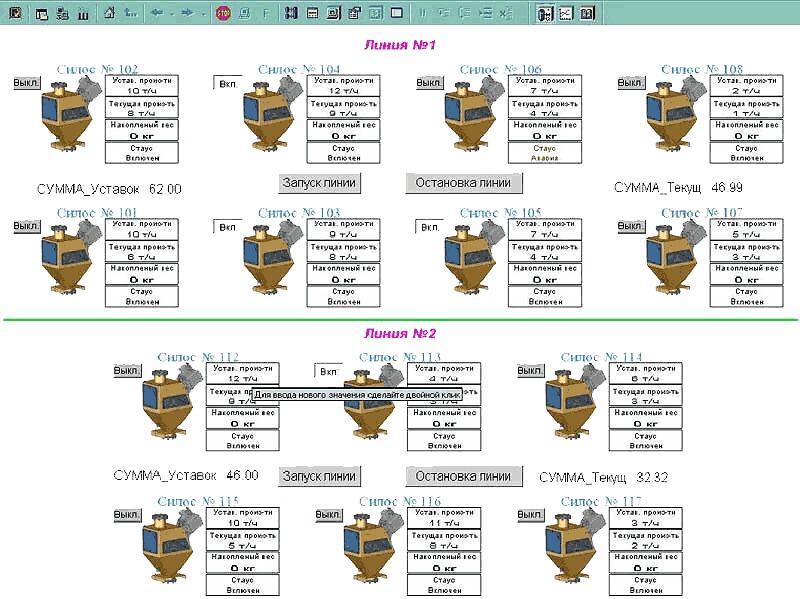Click the forward arrow navigation icon

click(187, 14)
